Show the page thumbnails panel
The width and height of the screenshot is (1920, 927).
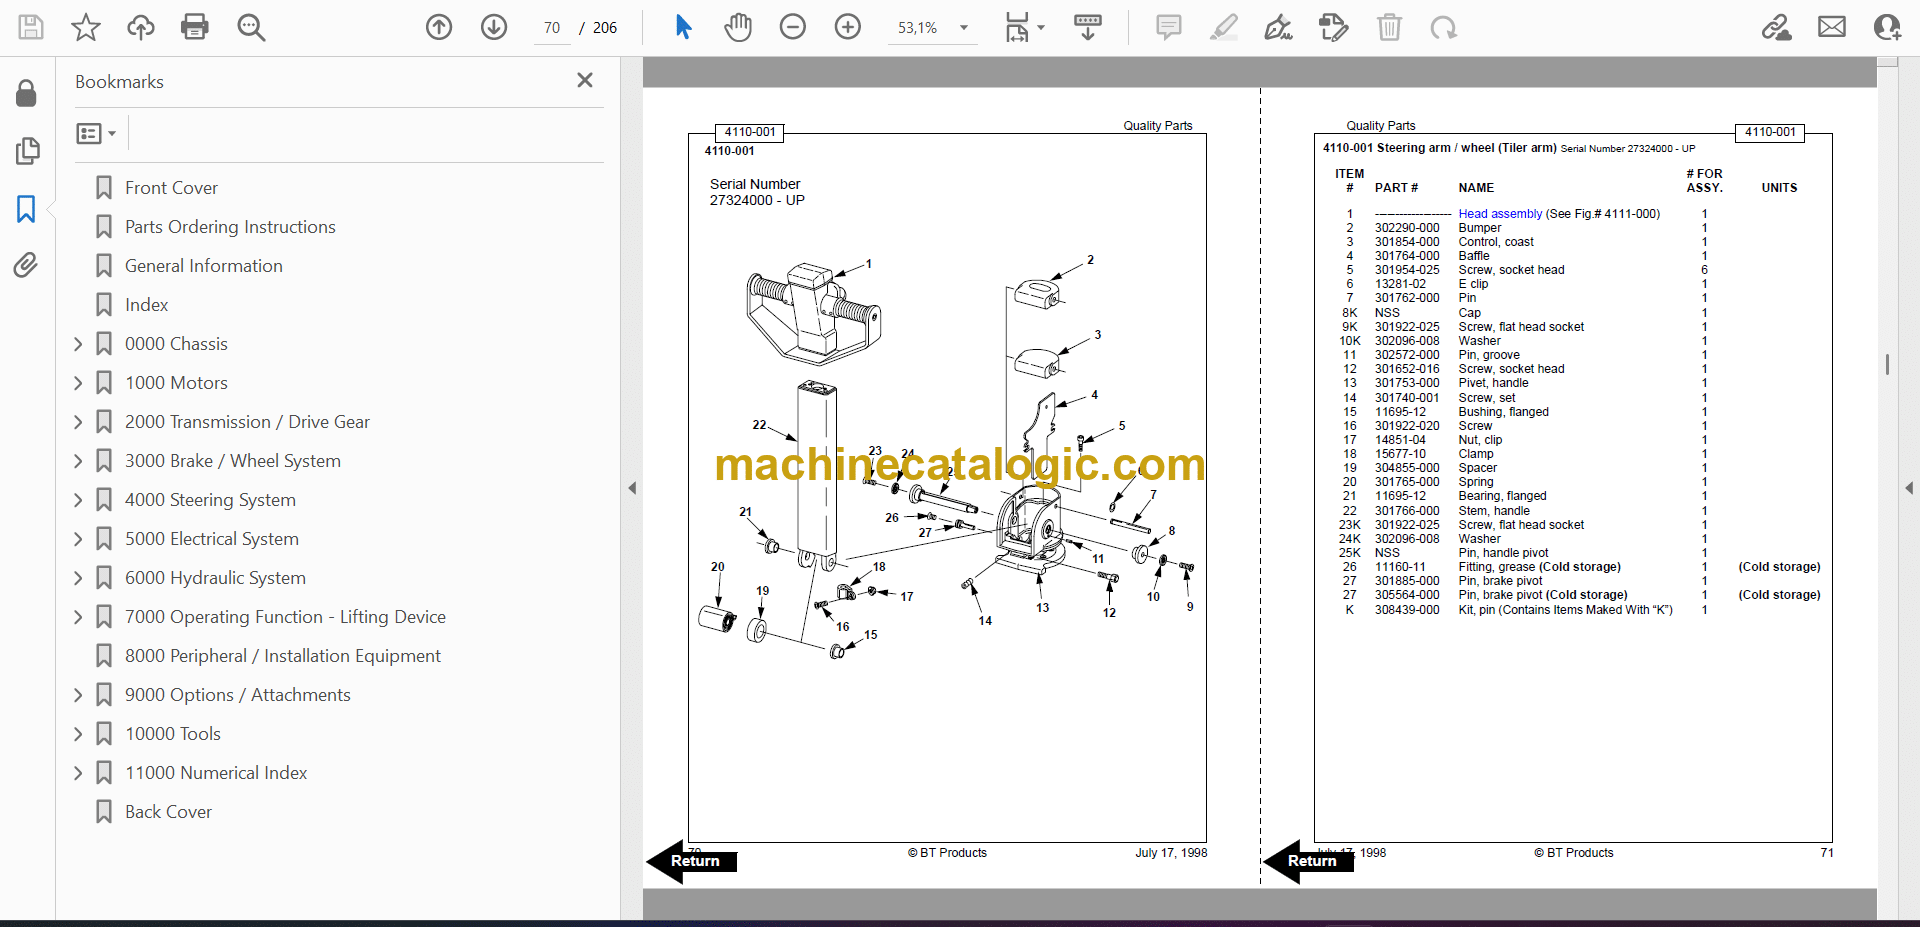coord(27,151)
